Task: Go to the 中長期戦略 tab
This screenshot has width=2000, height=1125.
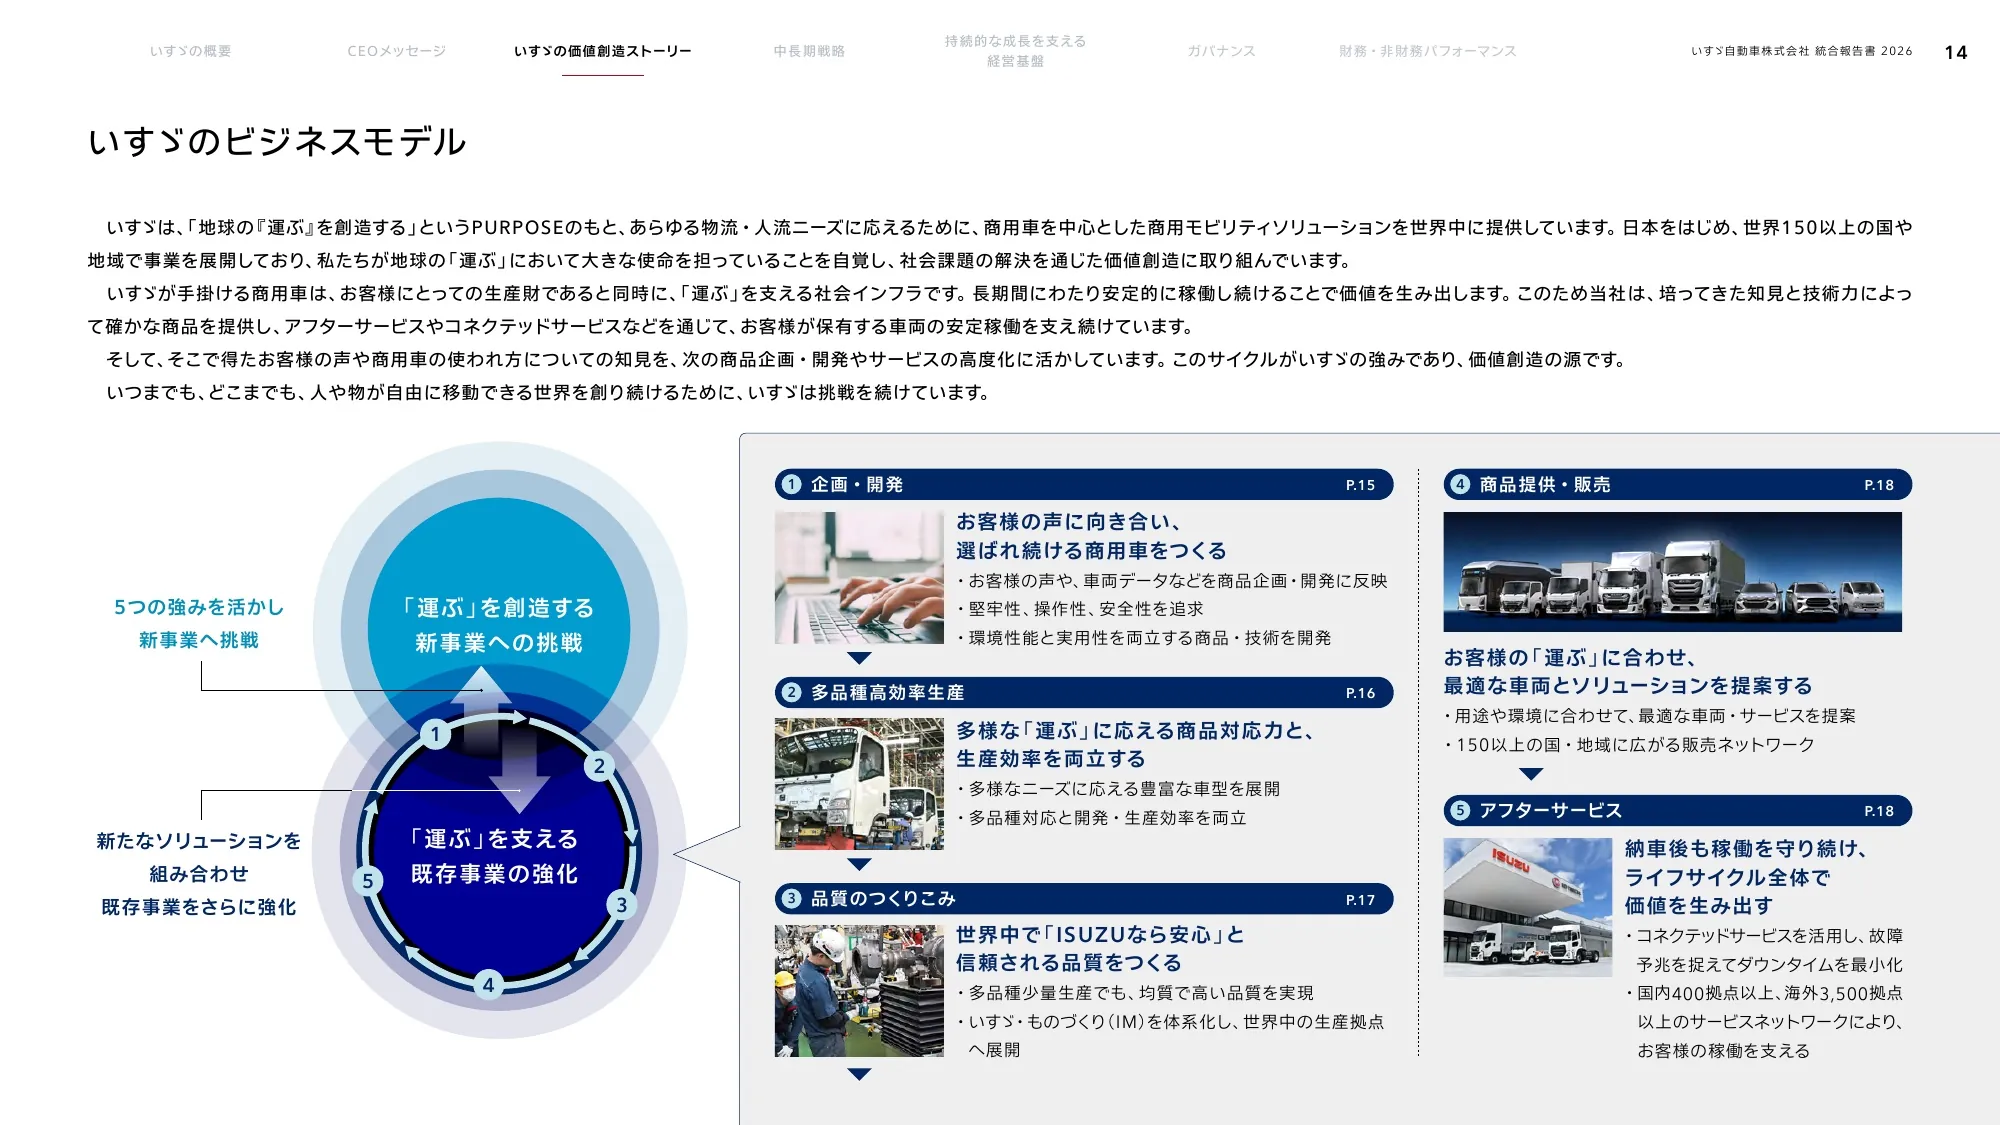Action: pos(809,51)
